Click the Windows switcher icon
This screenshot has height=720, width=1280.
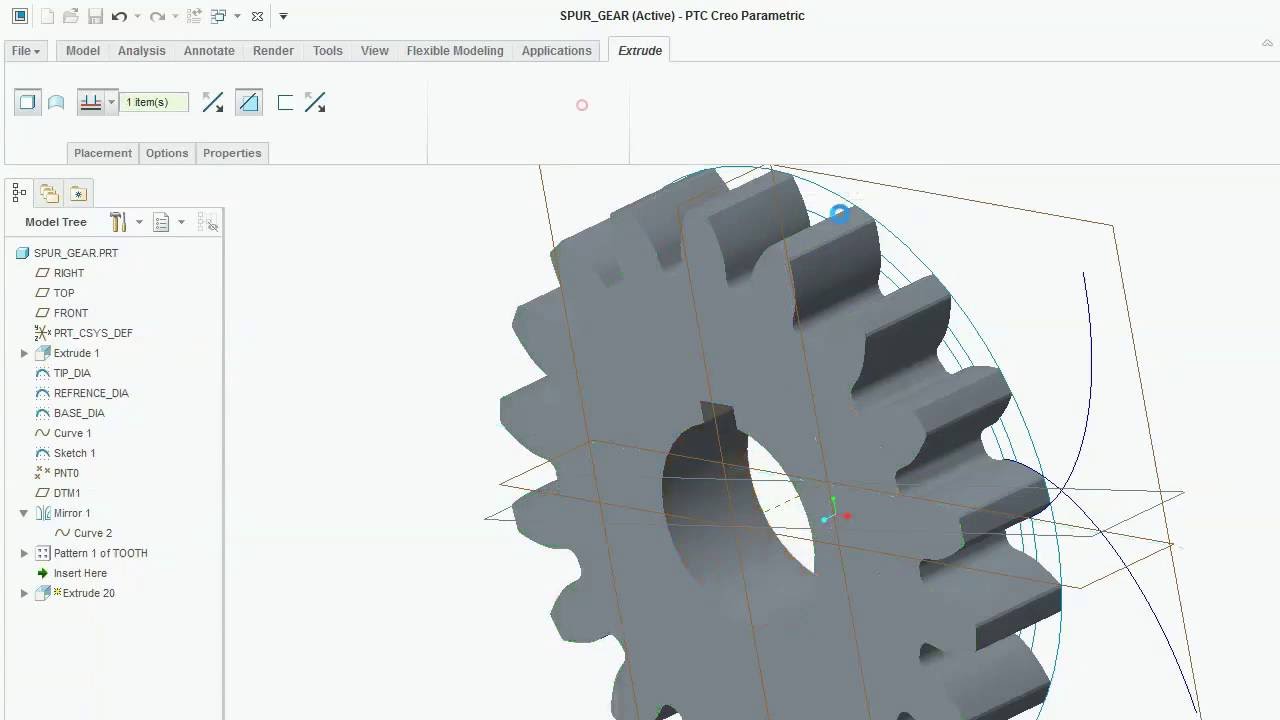pos(218,16)
